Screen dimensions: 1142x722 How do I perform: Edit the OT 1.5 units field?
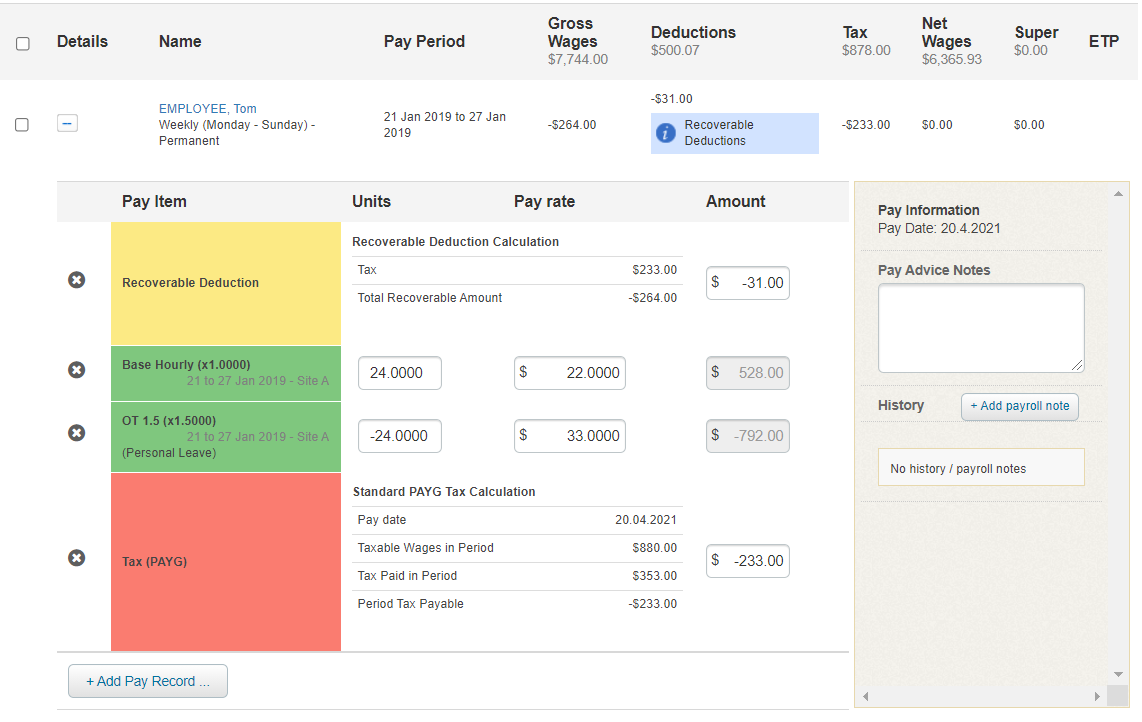(x=399, y=436)
